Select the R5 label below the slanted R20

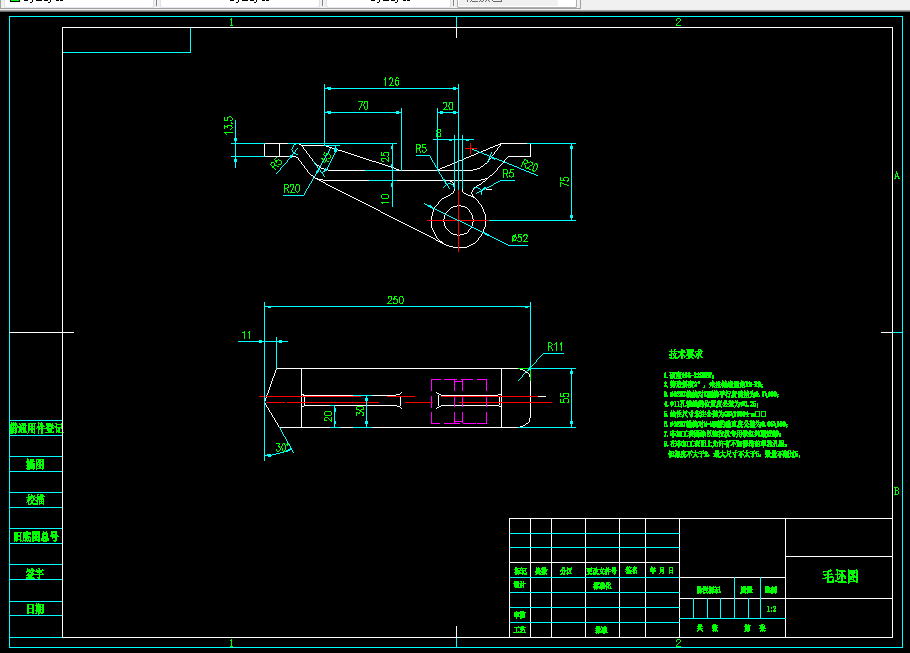pos(508,174)
